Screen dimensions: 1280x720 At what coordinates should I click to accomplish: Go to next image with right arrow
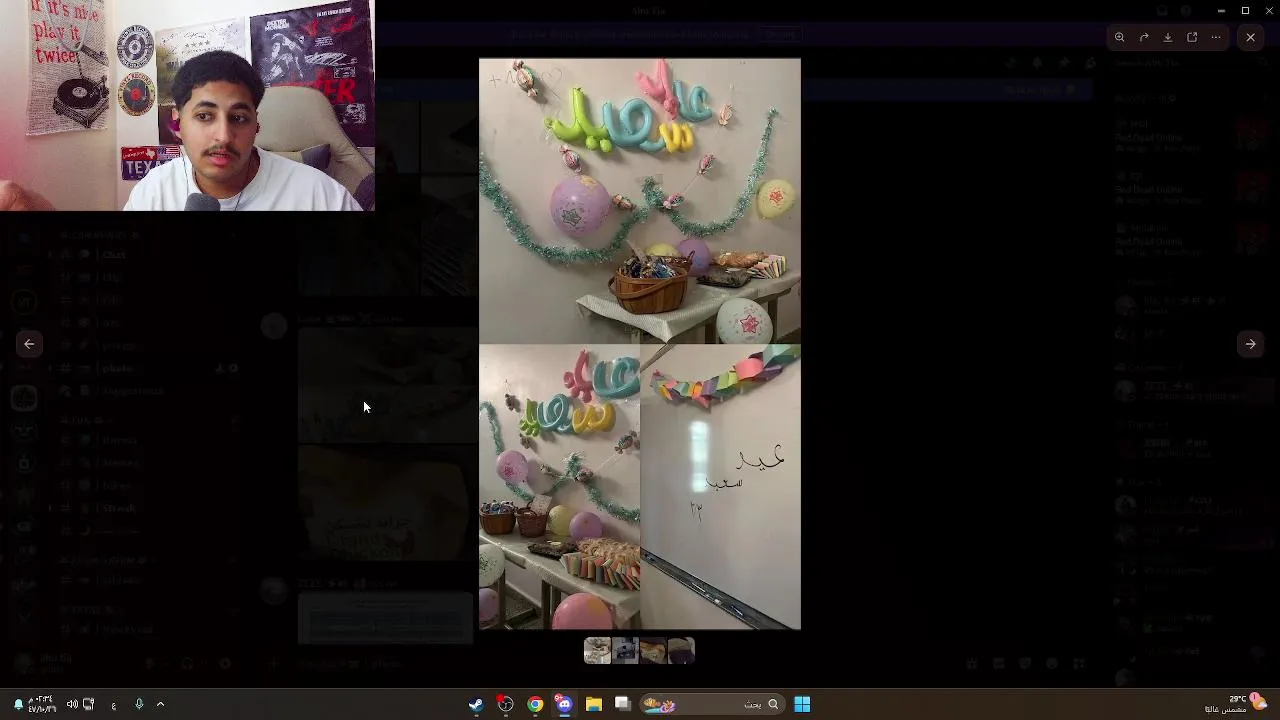(1251, 344)
